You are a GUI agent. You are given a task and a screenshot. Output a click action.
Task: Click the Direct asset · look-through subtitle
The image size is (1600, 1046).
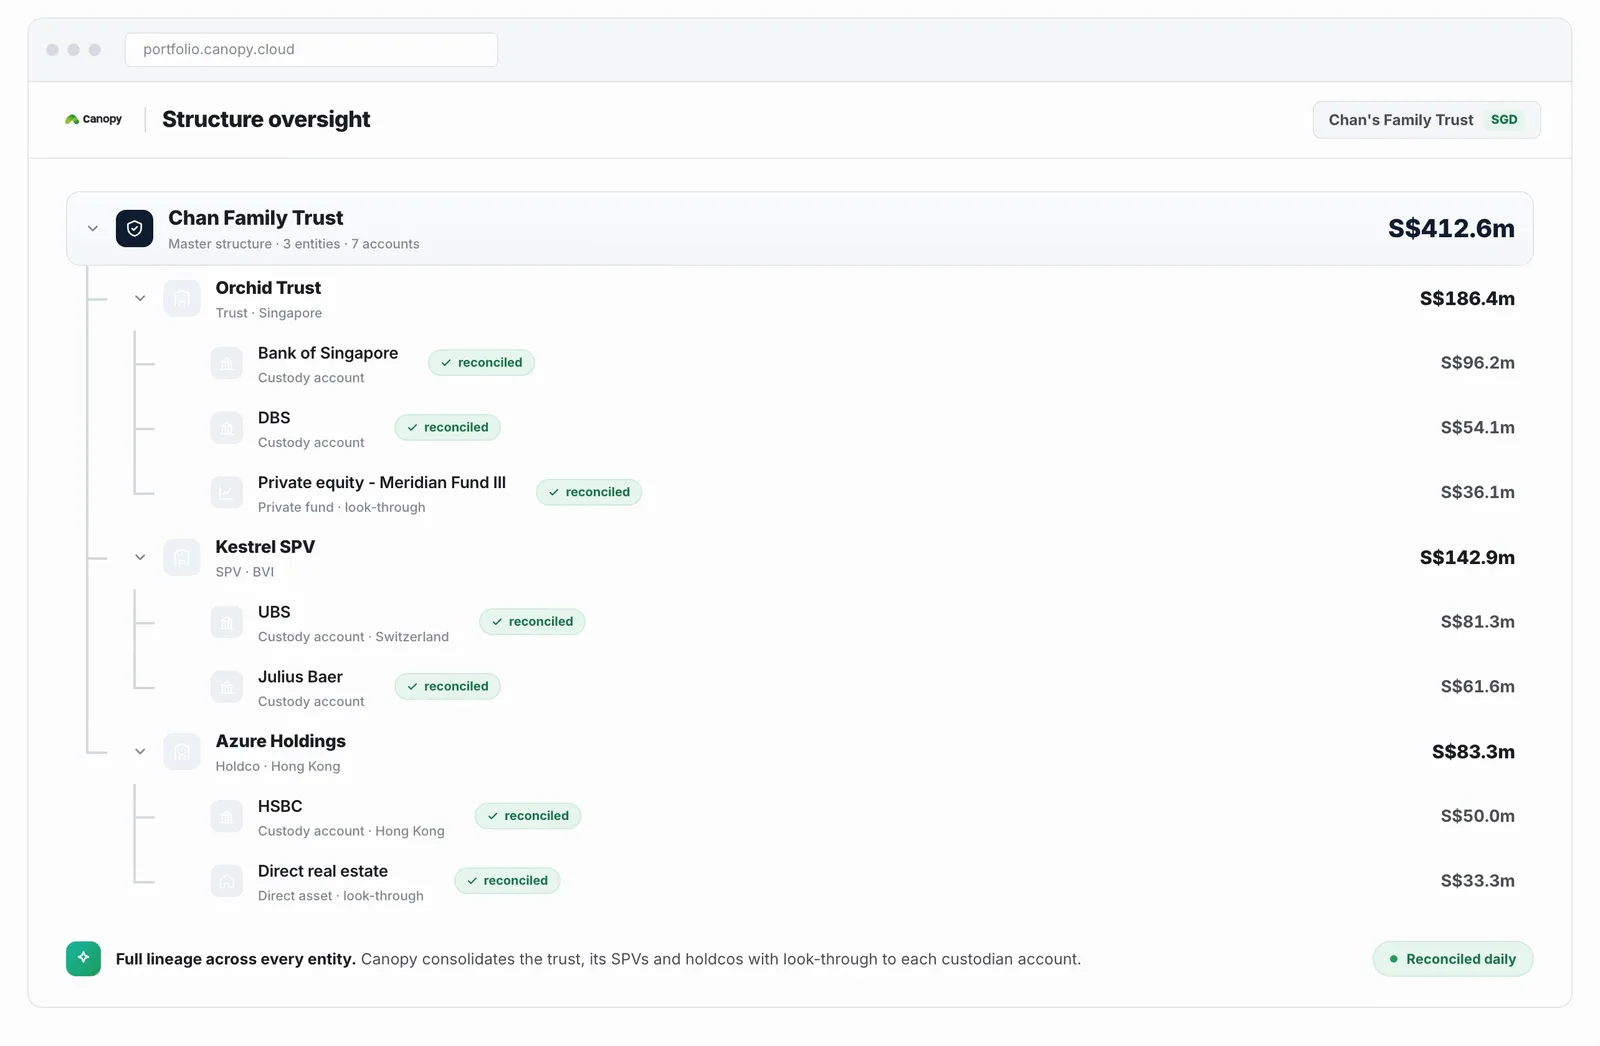point(341,896)
